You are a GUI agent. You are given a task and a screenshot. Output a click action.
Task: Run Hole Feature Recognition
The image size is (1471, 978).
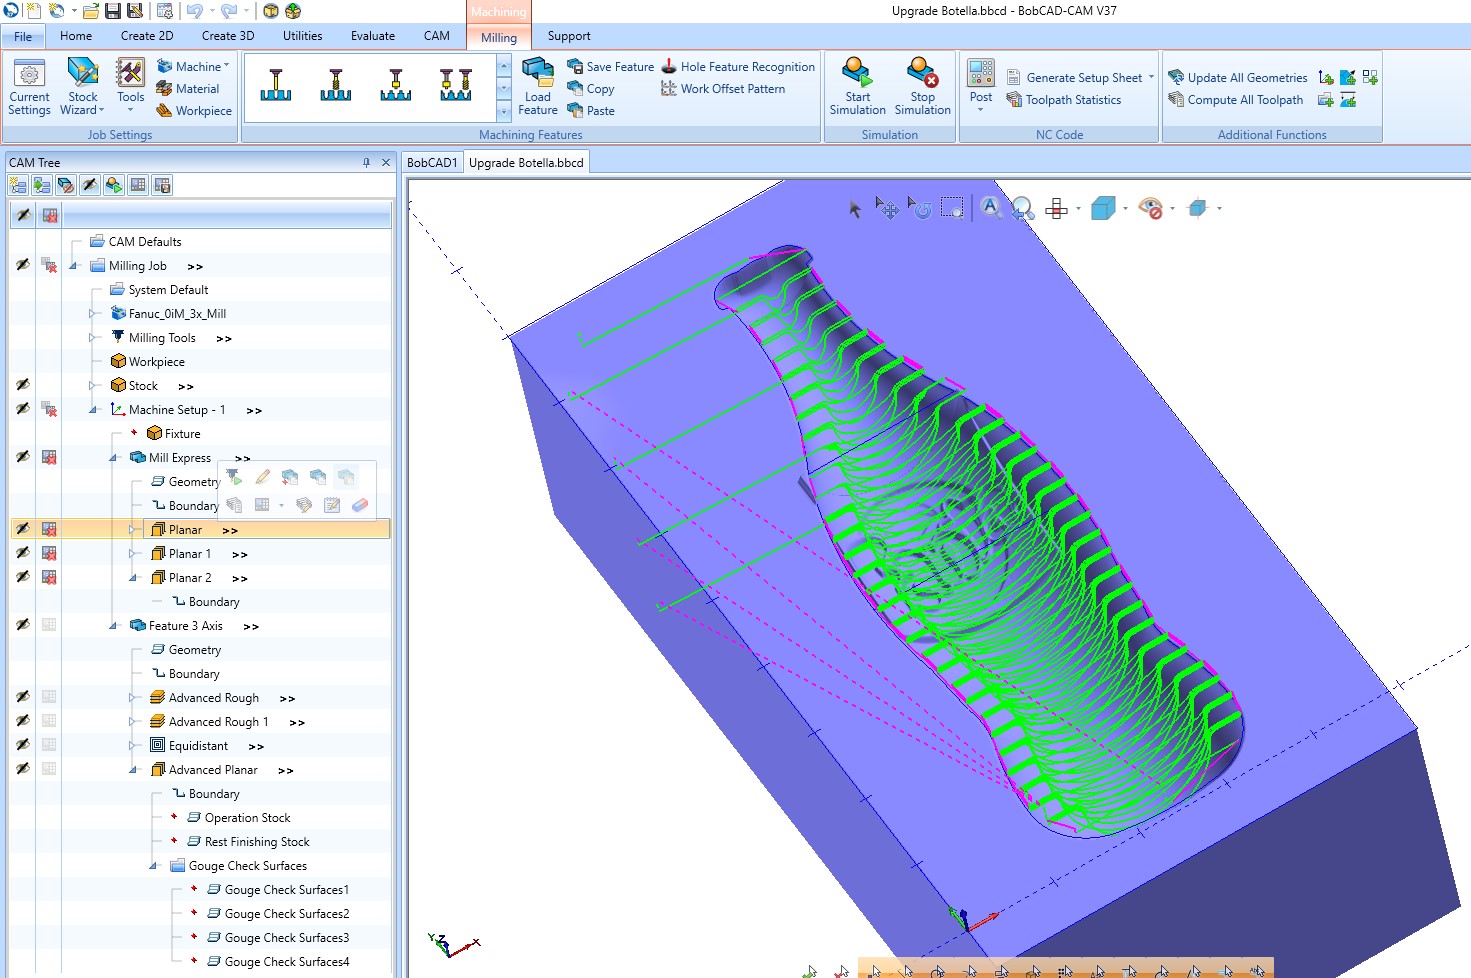738,67
